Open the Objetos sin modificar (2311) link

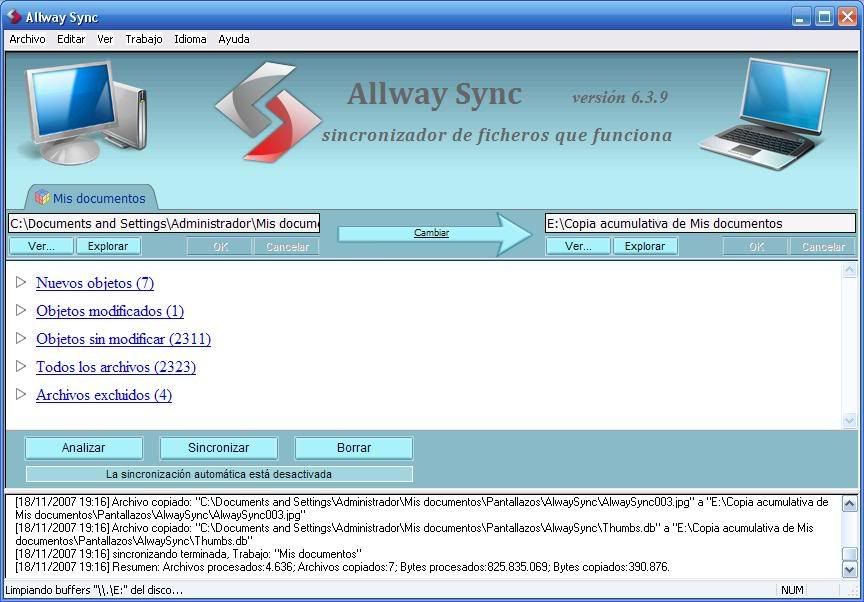tap(123, 339)
